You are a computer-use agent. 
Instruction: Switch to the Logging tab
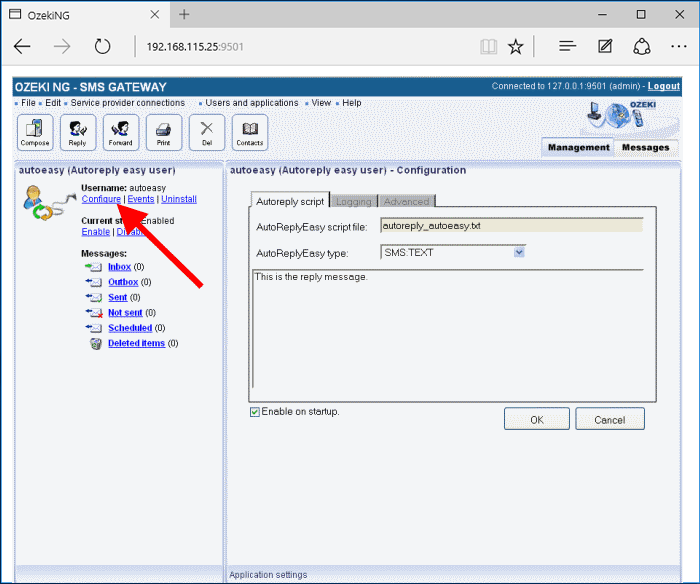(x=354, y=201)
